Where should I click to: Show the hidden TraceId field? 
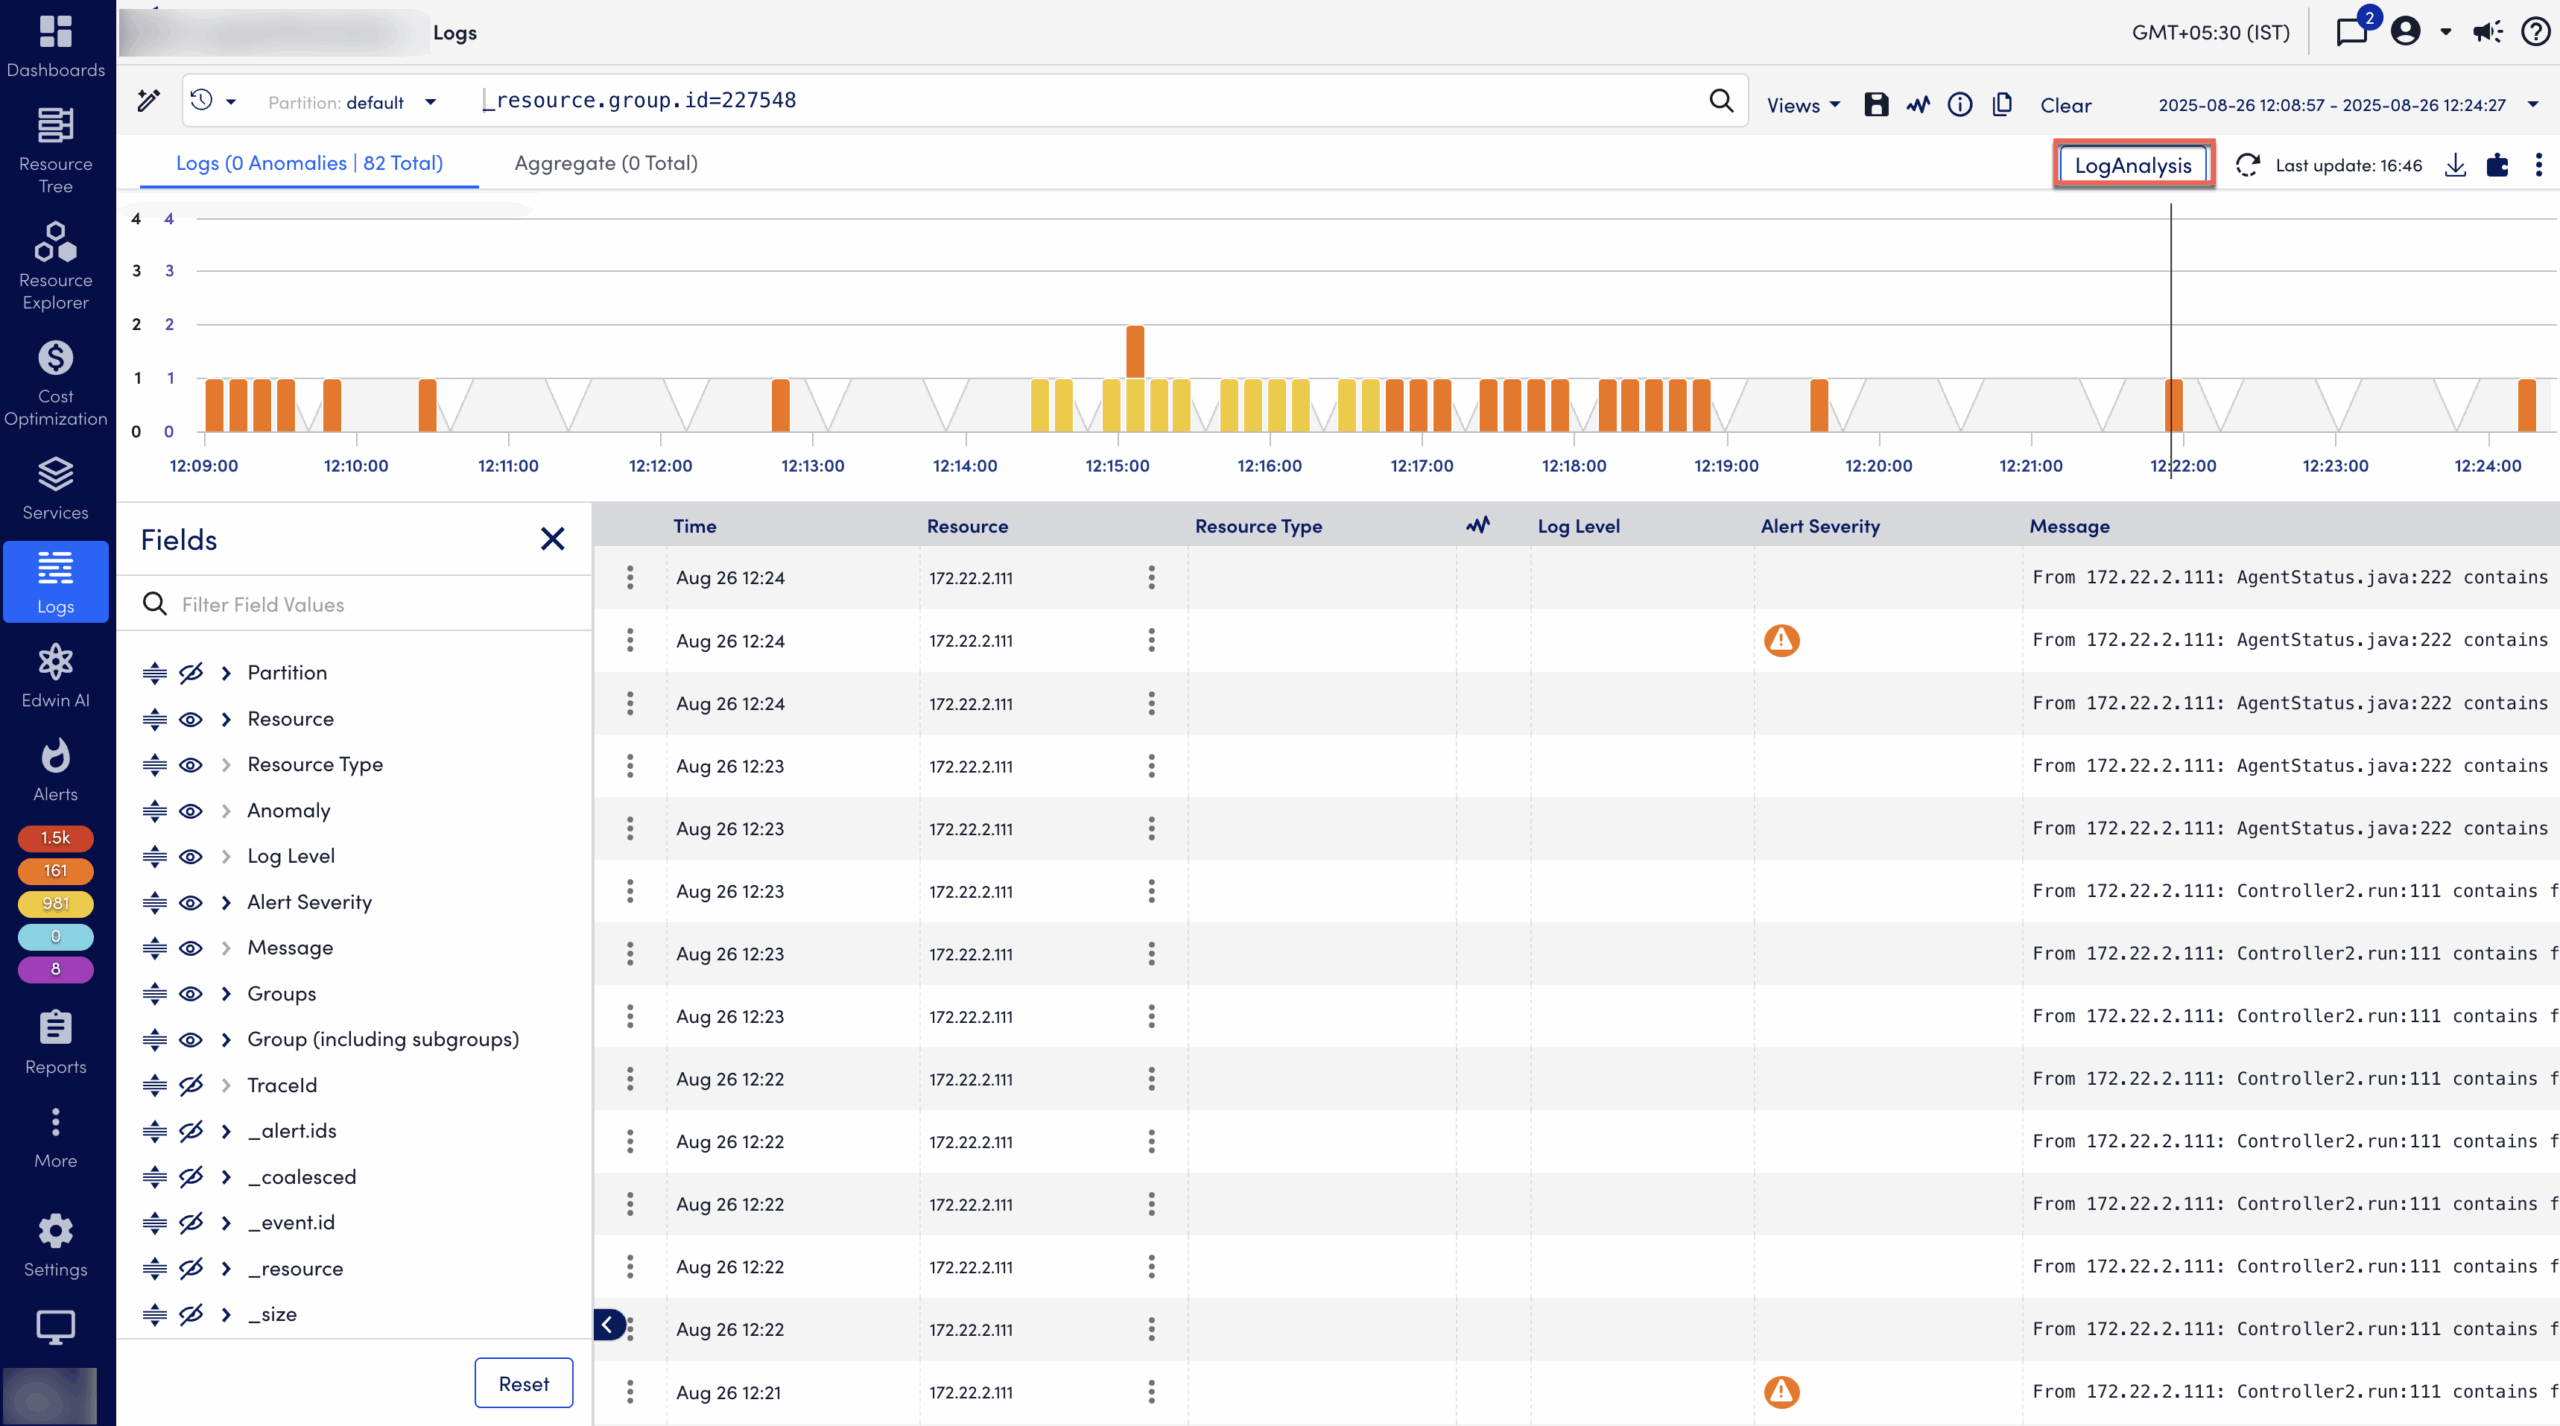coord(190,1085)
